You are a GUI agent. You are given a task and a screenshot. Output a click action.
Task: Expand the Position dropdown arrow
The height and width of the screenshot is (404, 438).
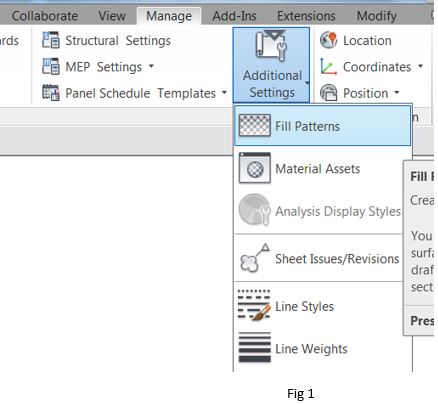pos(397,92)
